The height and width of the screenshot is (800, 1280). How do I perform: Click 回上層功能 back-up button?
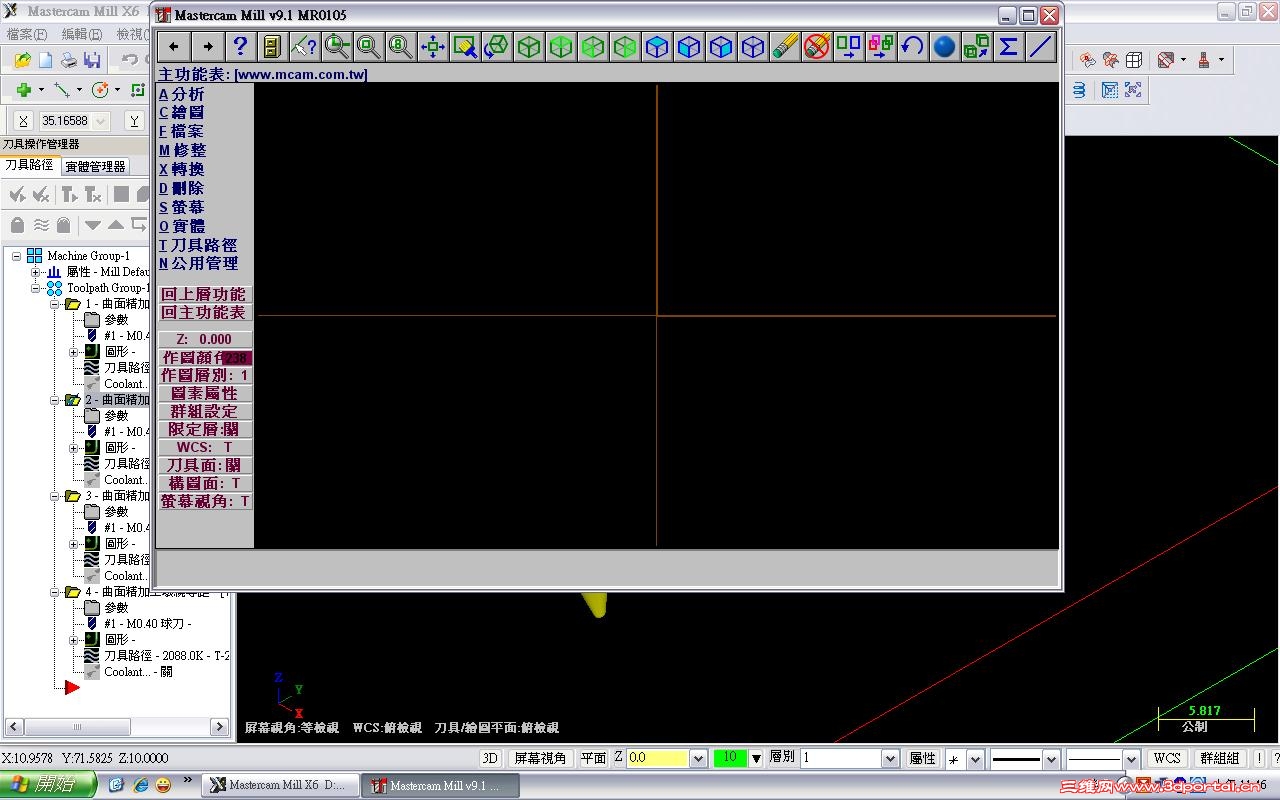204,294
